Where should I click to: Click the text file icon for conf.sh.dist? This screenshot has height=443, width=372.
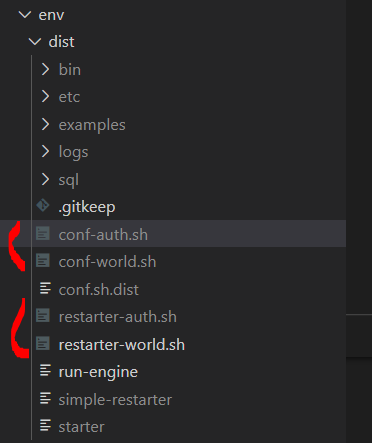(45, 288)
